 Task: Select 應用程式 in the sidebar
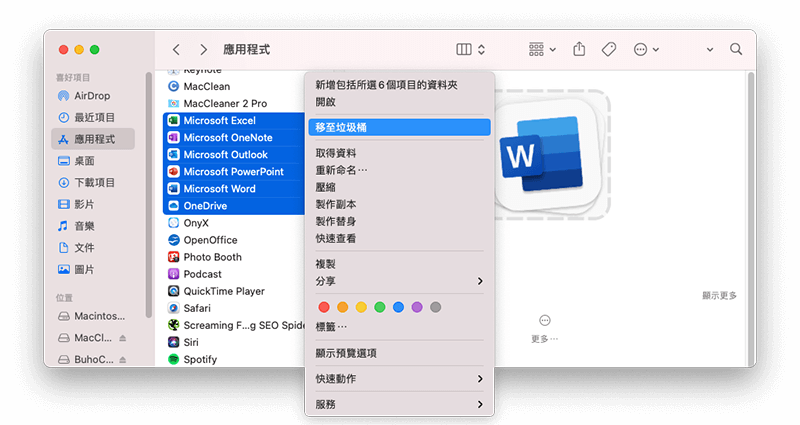tap(93, 139)
